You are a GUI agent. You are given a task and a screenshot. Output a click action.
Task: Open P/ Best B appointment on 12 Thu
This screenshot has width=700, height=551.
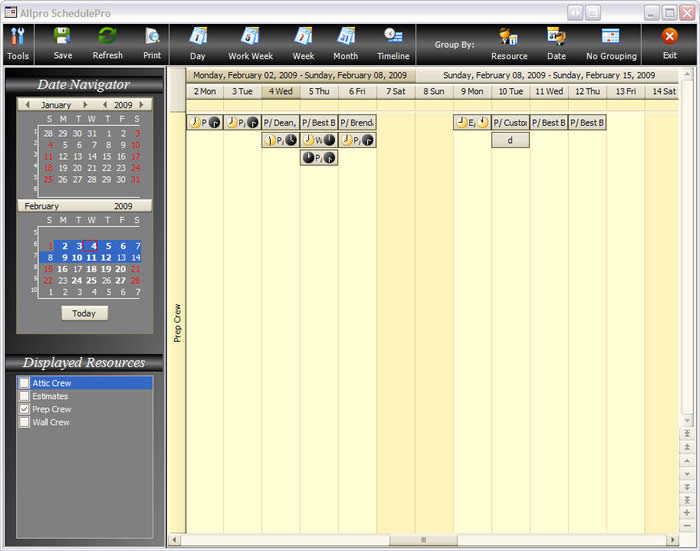[x=587, y=122]
